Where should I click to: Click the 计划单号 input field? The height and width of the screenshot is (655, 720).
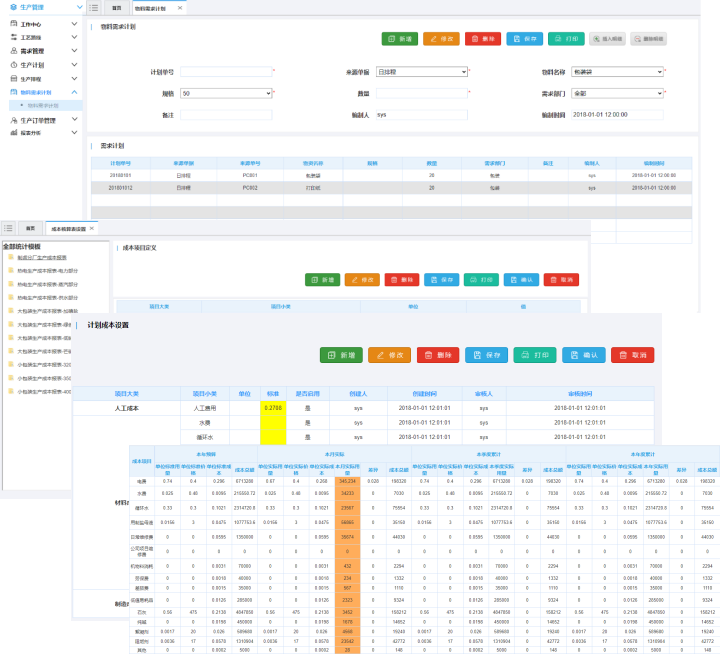coord(226,72)
